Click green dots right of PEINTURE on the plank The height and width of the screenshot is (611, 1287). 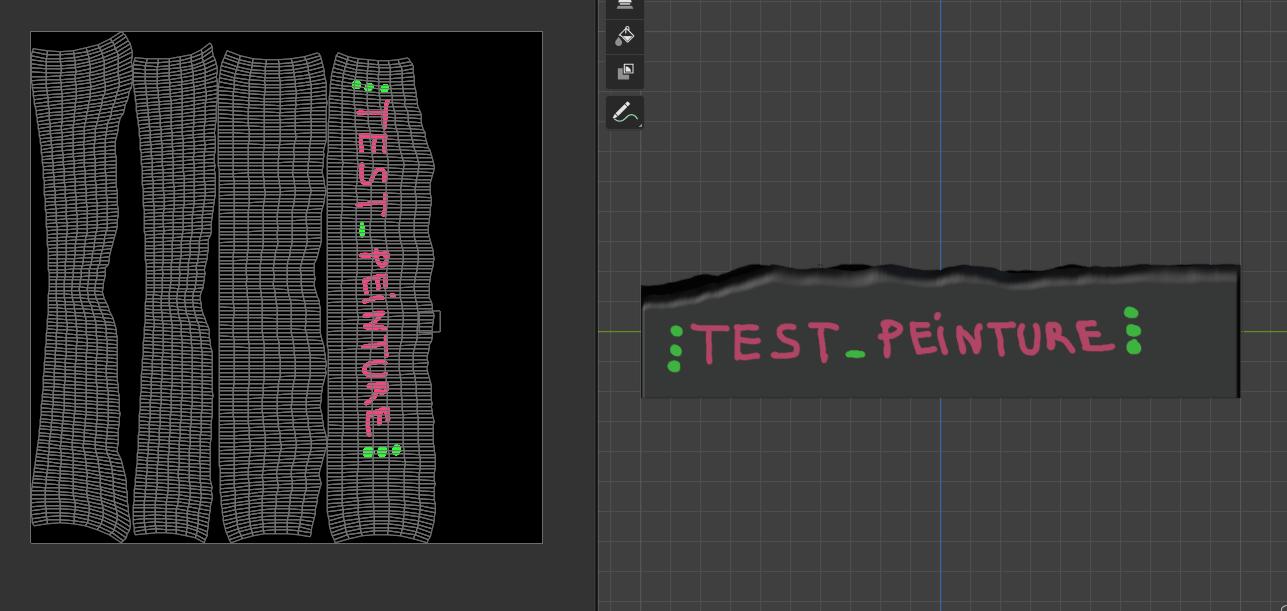1132,330
